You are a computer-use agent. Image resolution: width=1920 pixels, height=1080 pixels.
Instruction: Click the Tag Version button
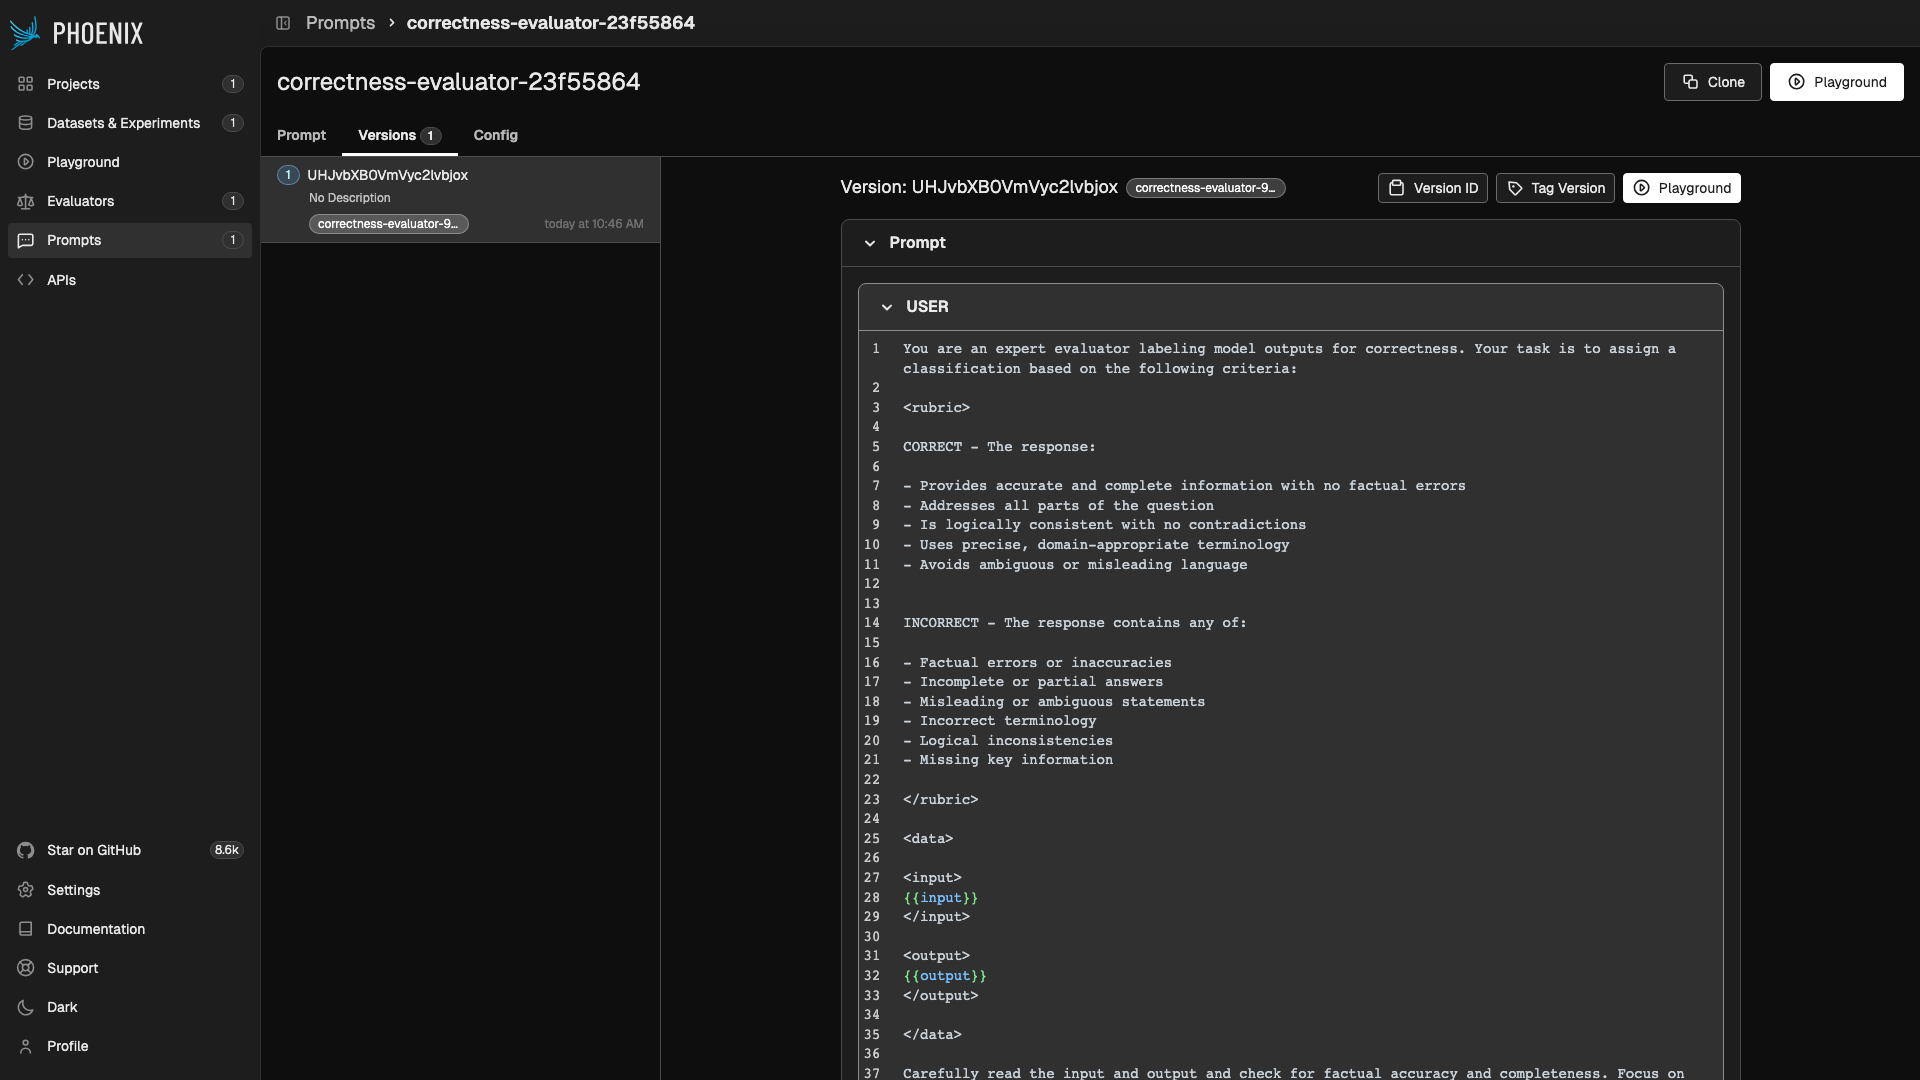(x=1555, y=188)
